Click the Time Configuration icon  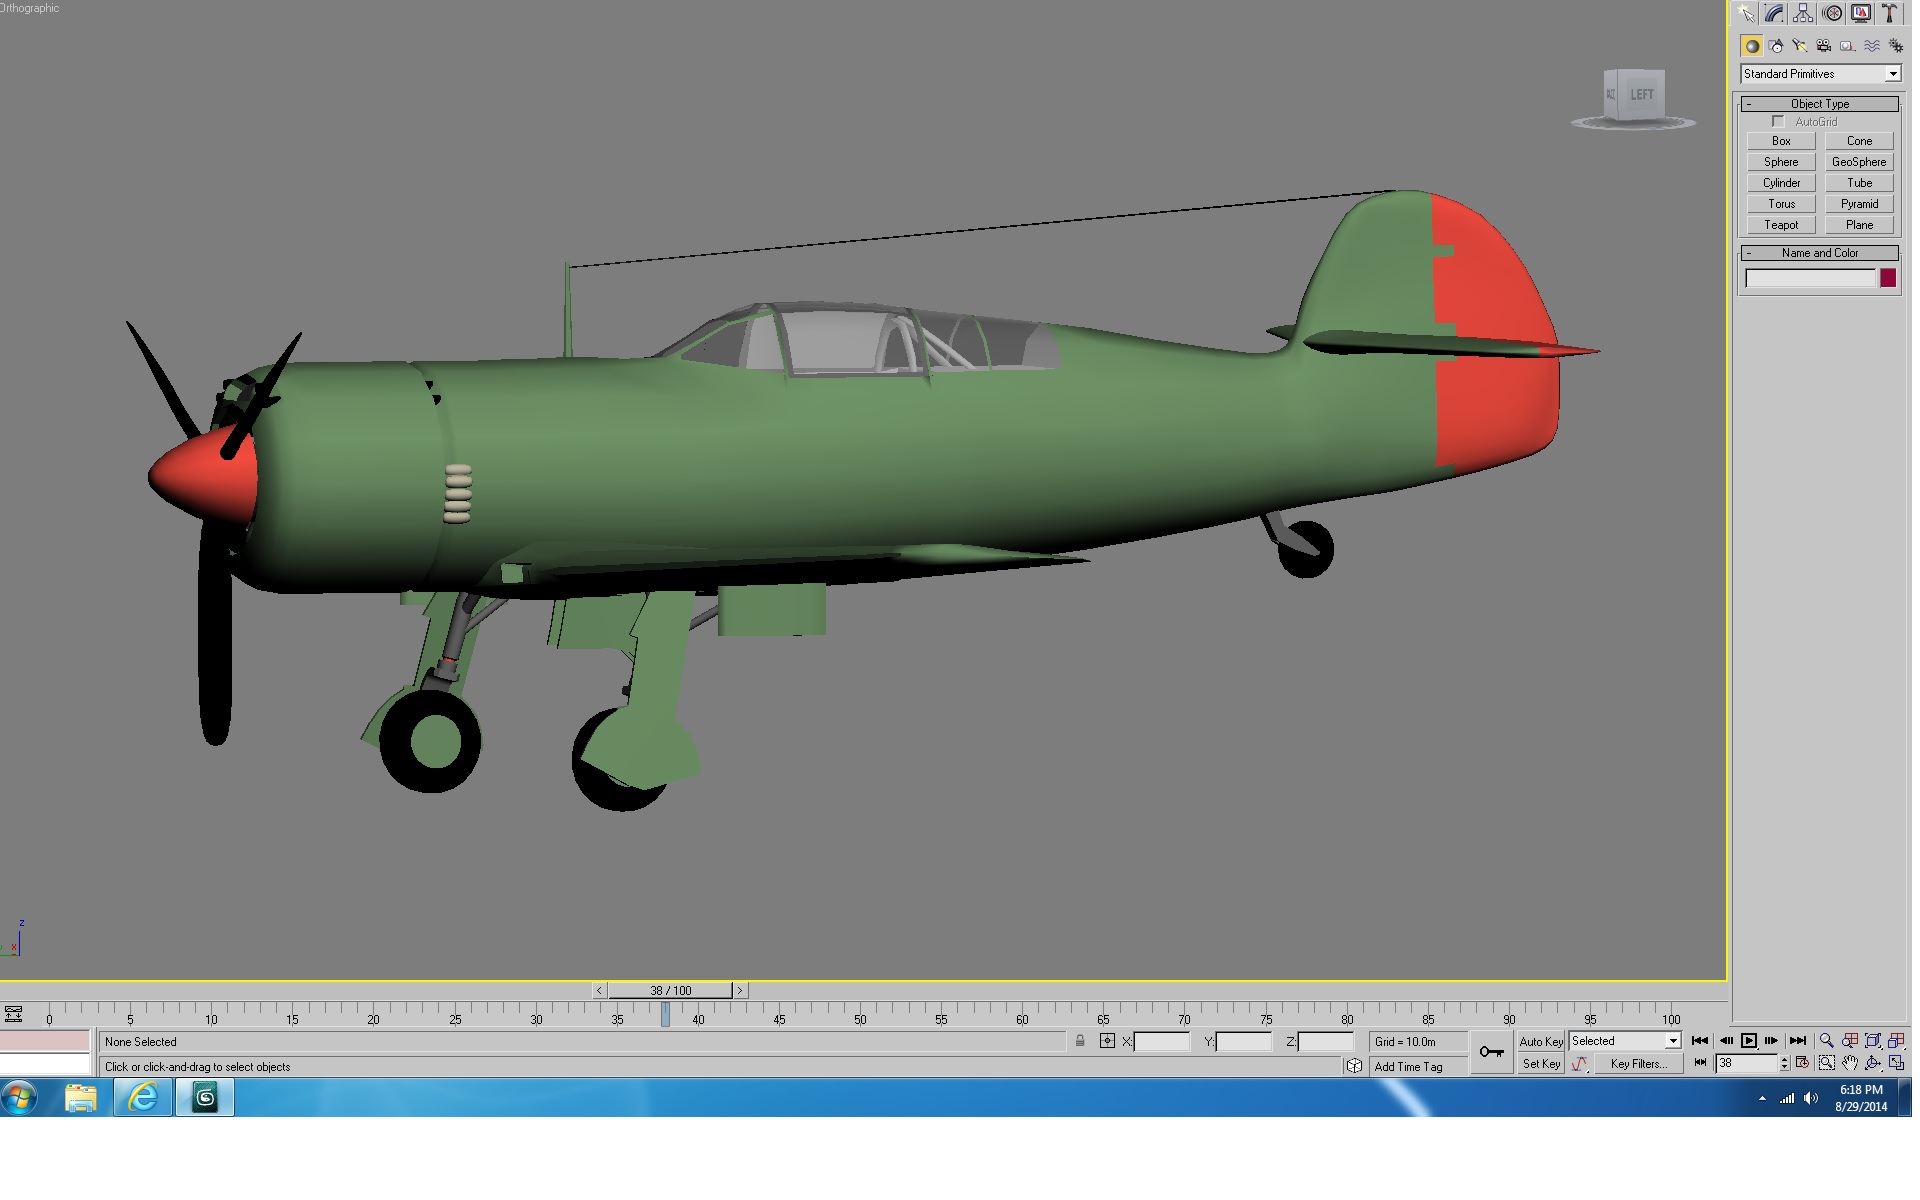(1802, 1064)
